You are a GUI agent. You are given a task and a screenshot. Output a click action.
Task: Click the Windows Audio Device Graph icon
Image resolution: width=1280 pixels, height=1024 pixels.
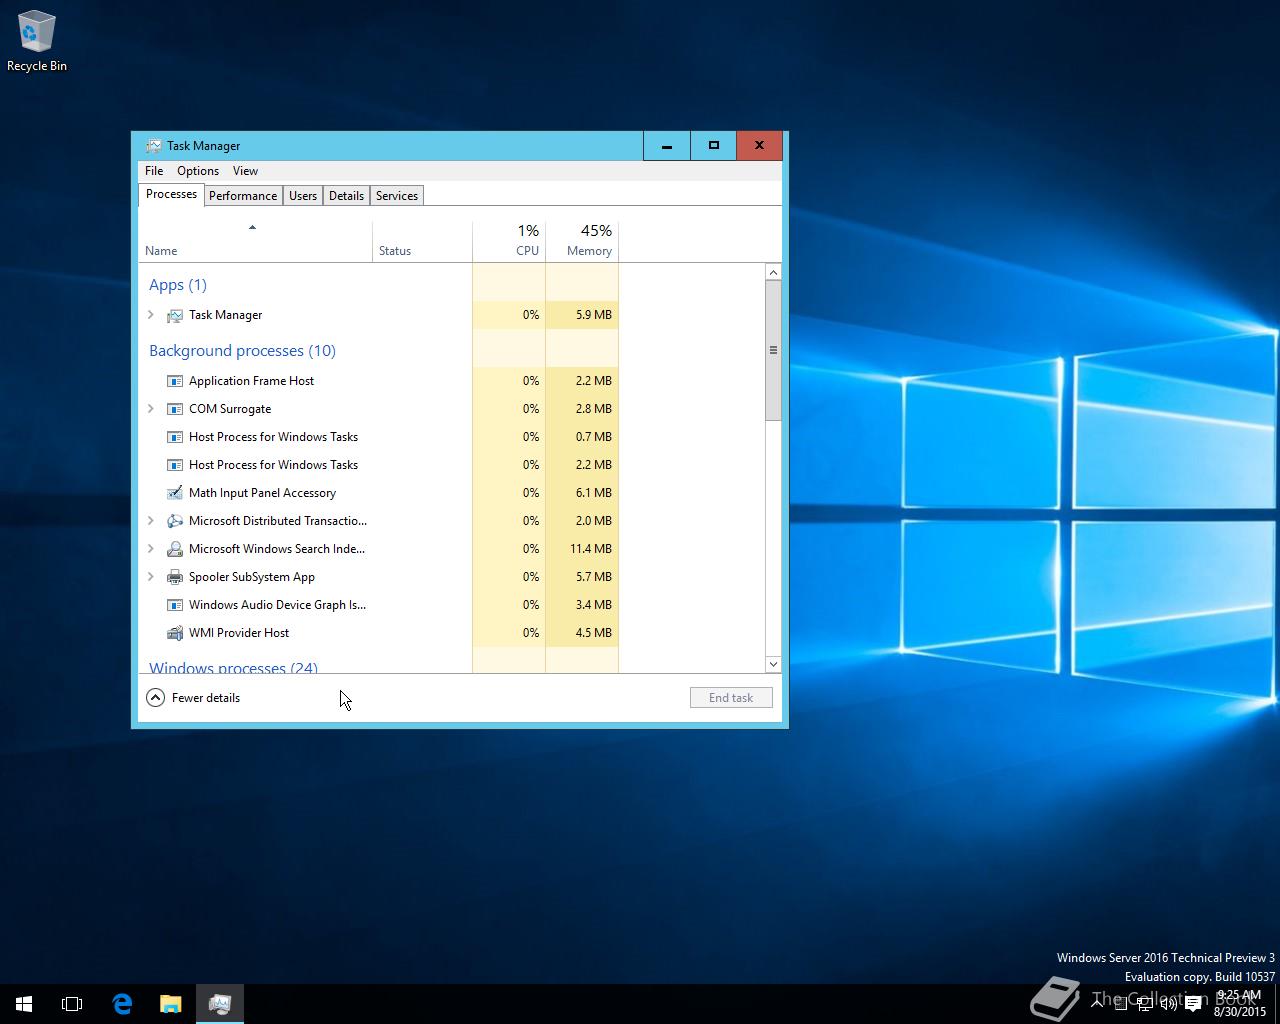point(175,605)
